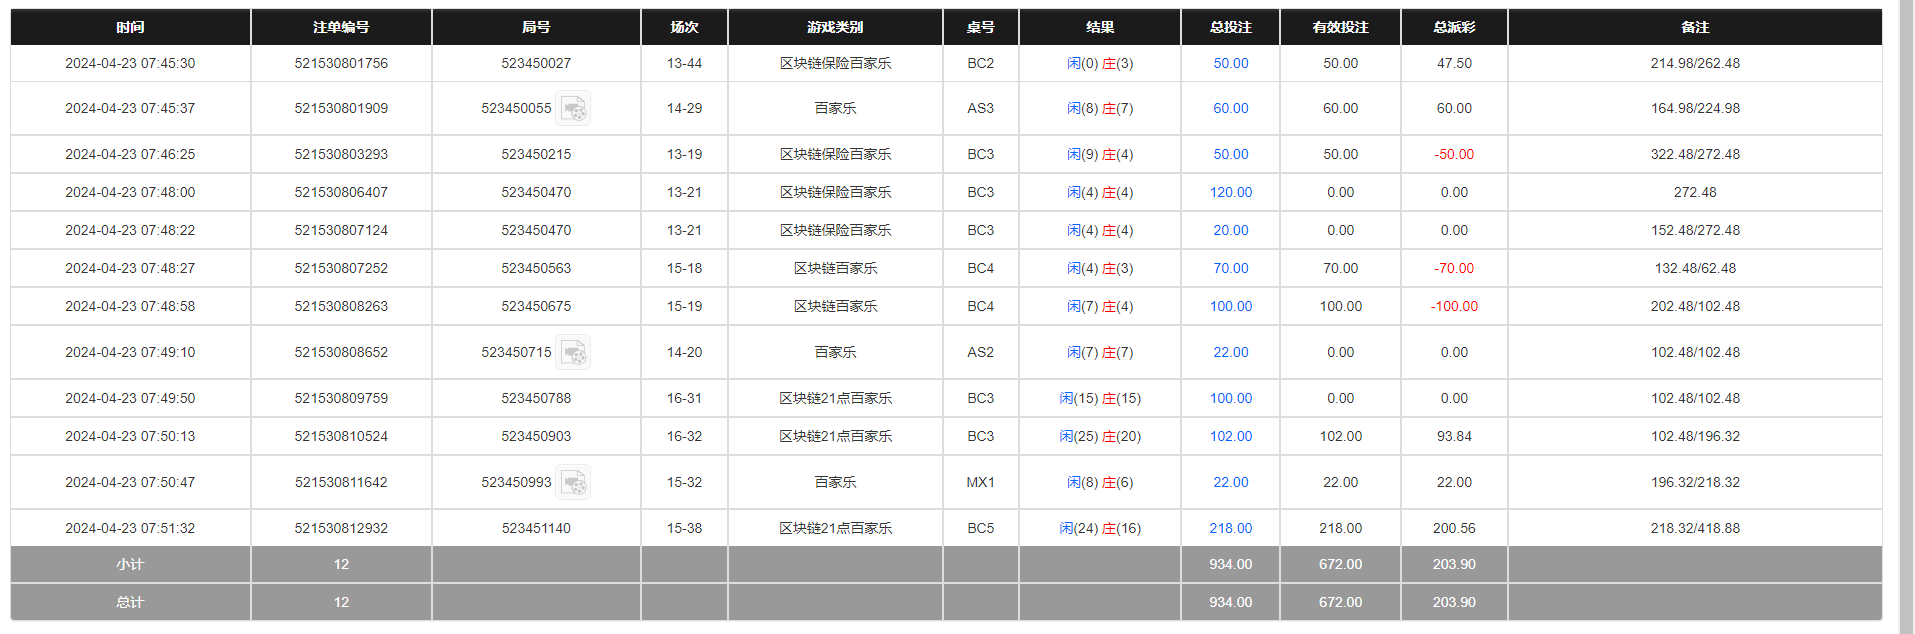Click red payout -70.00
The image size is (1915, 634).
[1454, 268]
